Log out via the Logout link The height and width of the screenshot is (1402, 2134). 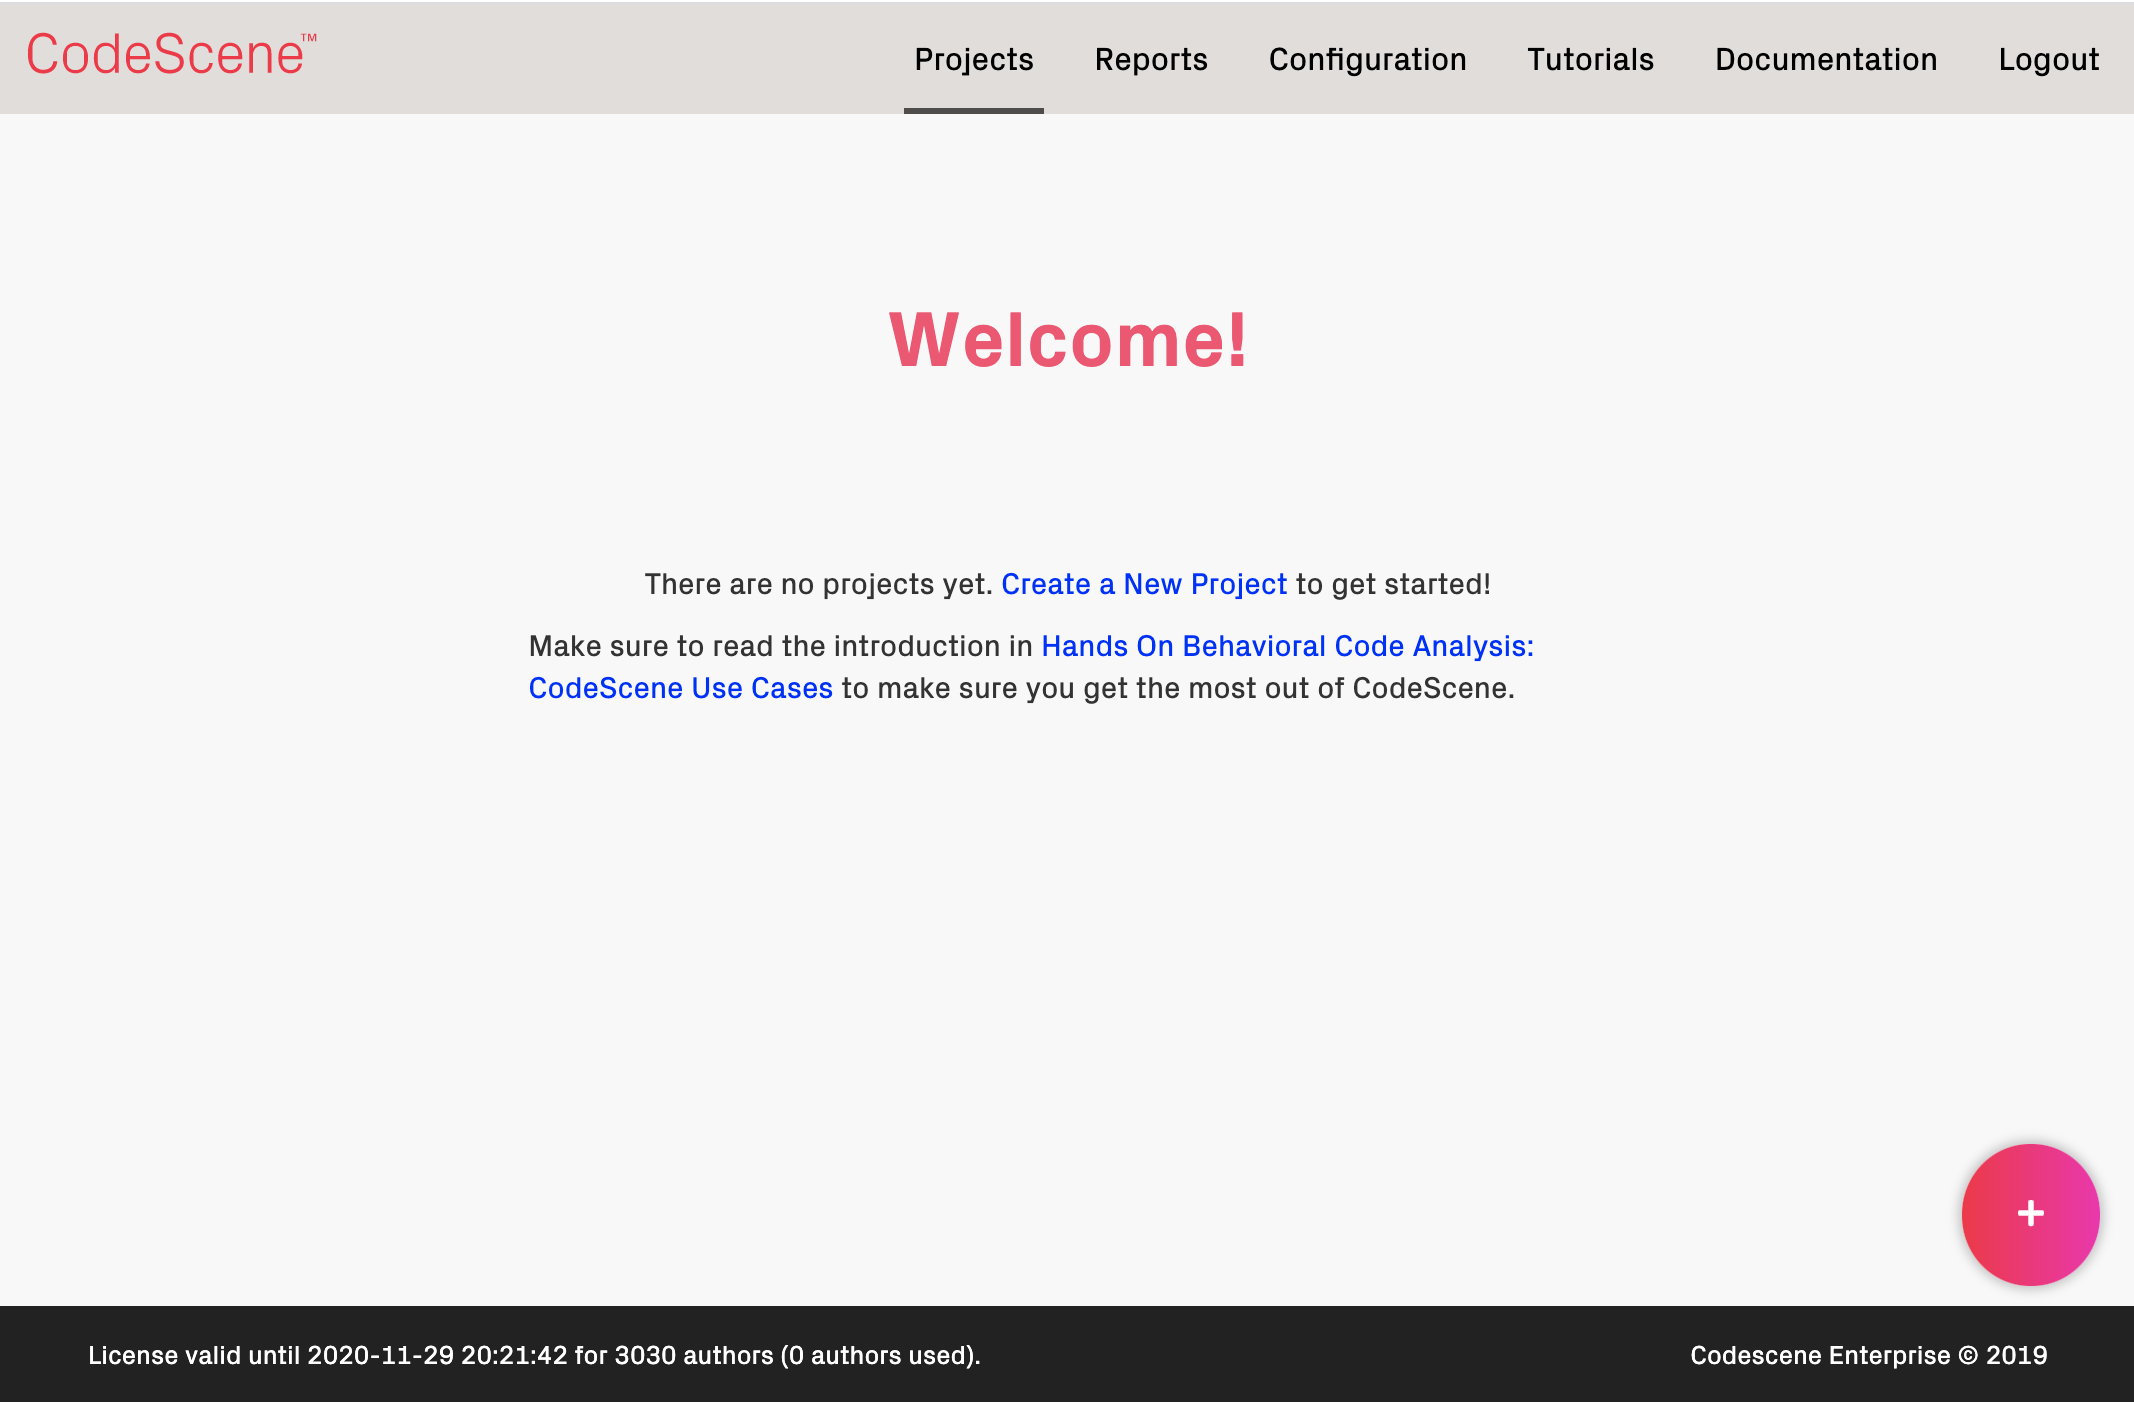click(x=2048, y=59)
